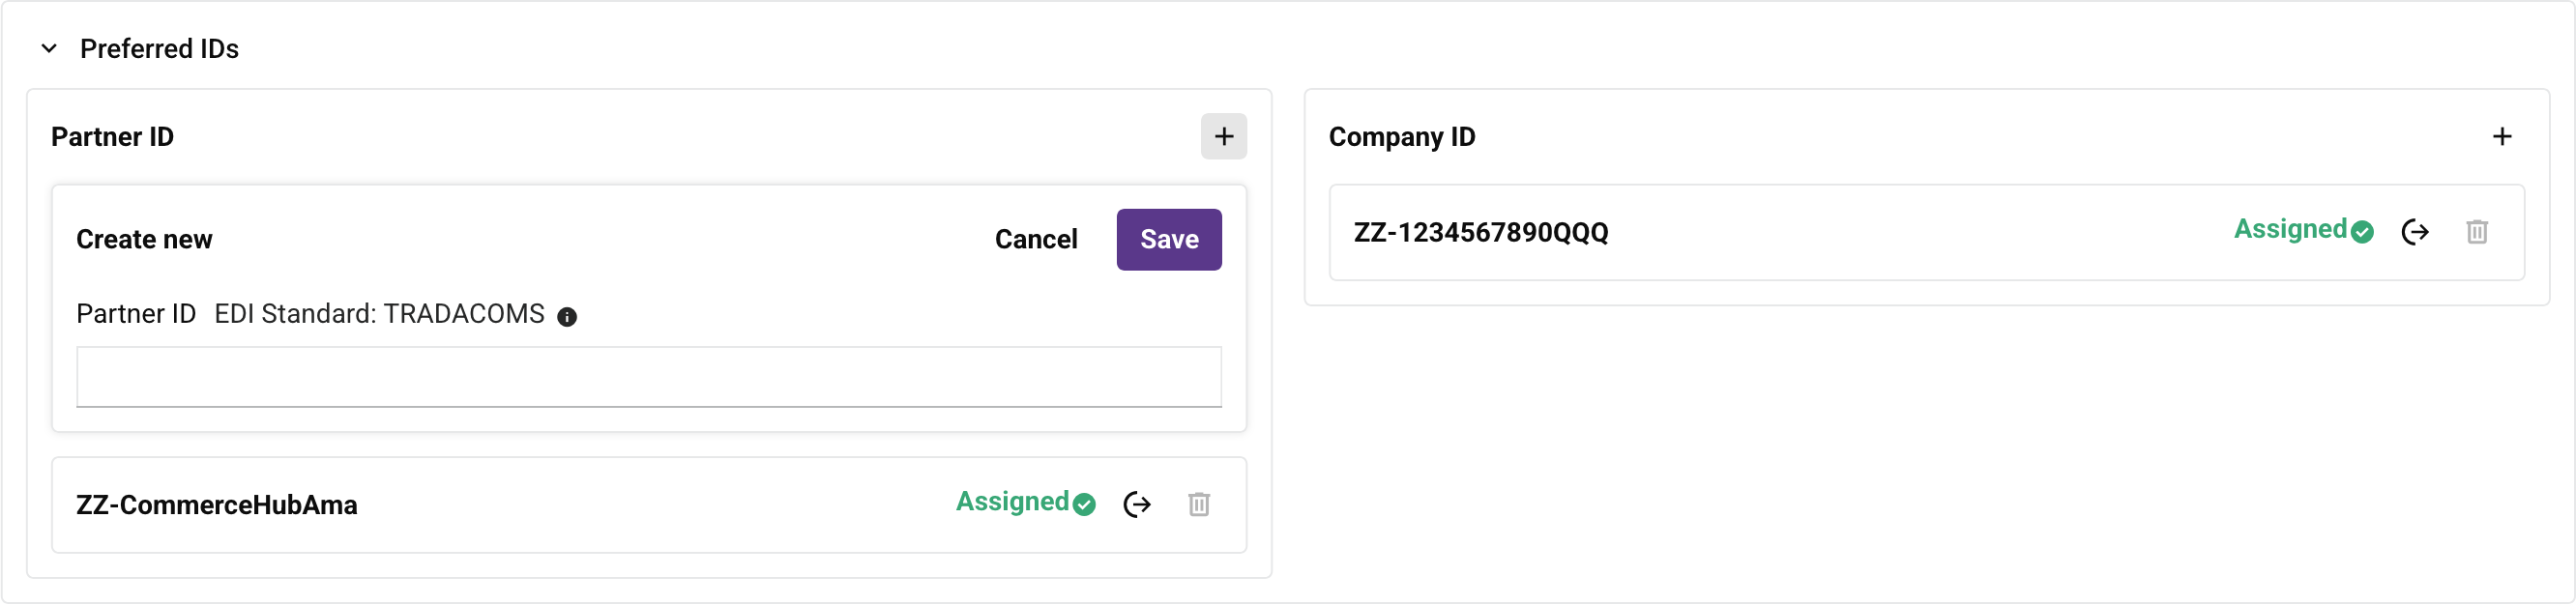Add a new Company ID
The image size is (2576, 605).
[2504, 136]
